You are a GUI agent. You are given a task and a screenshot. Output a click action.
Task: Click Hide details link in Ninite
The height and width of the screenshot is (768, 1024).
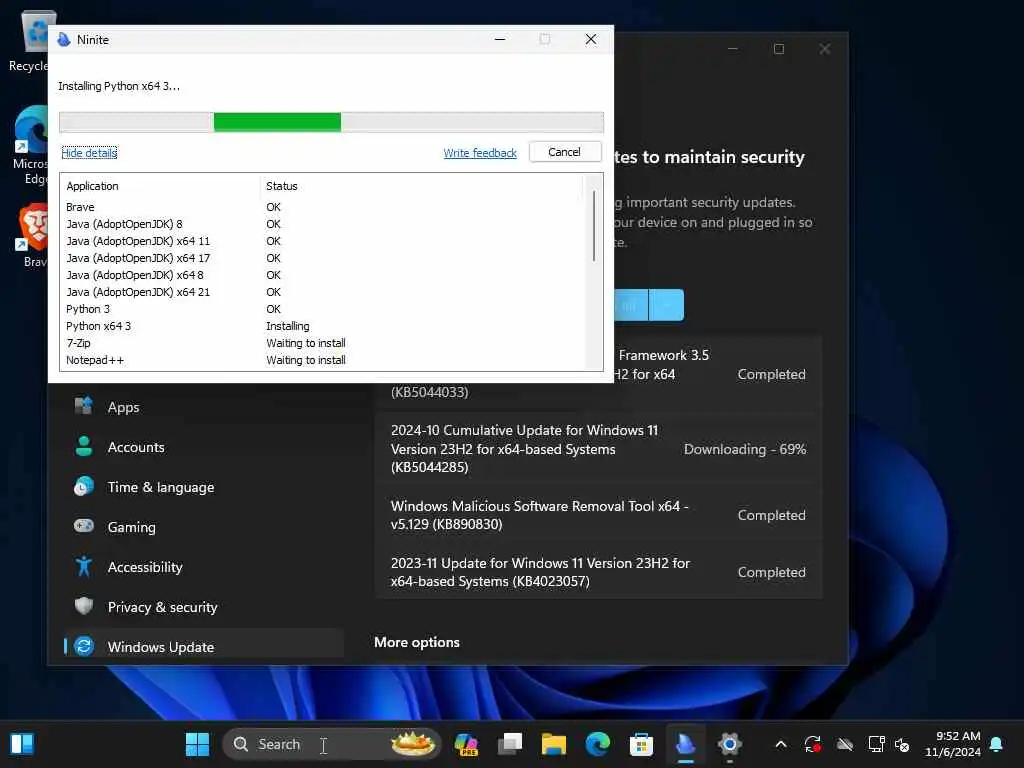(89, 153)
